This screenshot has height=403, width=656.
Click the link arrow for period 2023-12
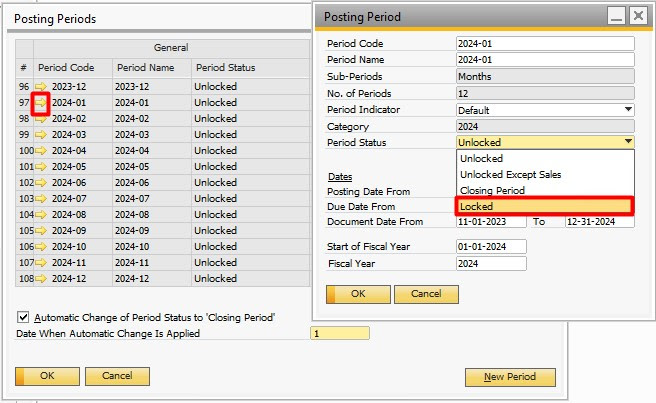tap(41, 87)
